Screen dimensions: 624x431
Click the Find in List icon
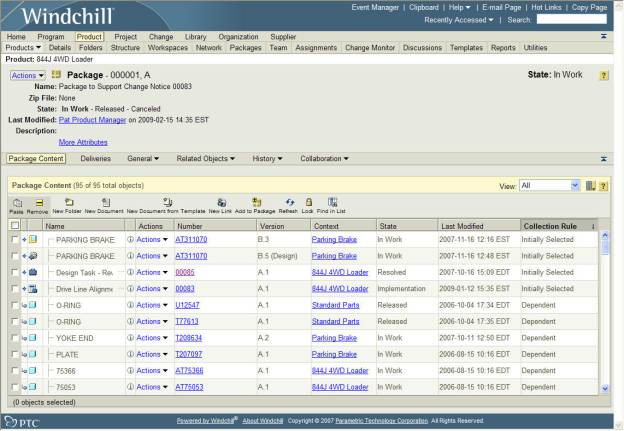[x=332, y=202]
